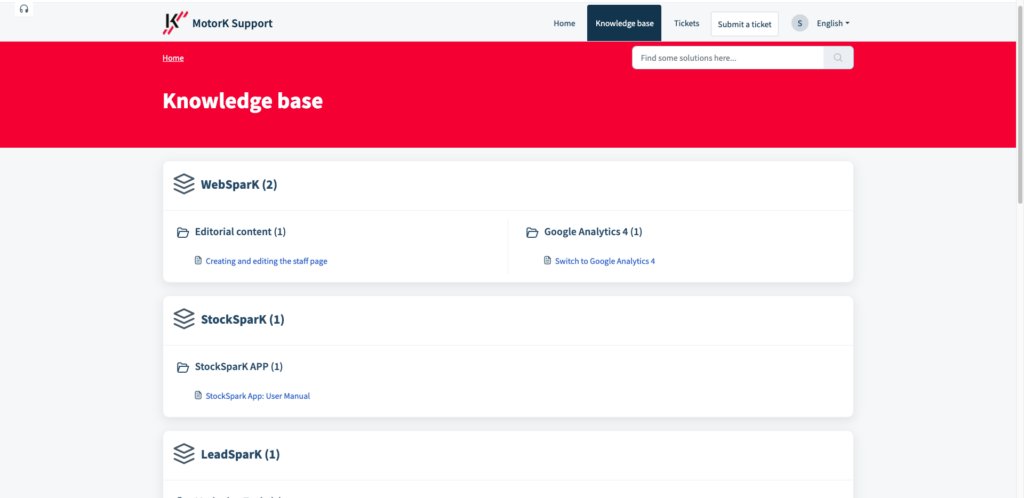This screenshot has width=1024, height=498.
Task: Click document icon beside StockSpark App: User Manual
Action: (x=199, y=395)
